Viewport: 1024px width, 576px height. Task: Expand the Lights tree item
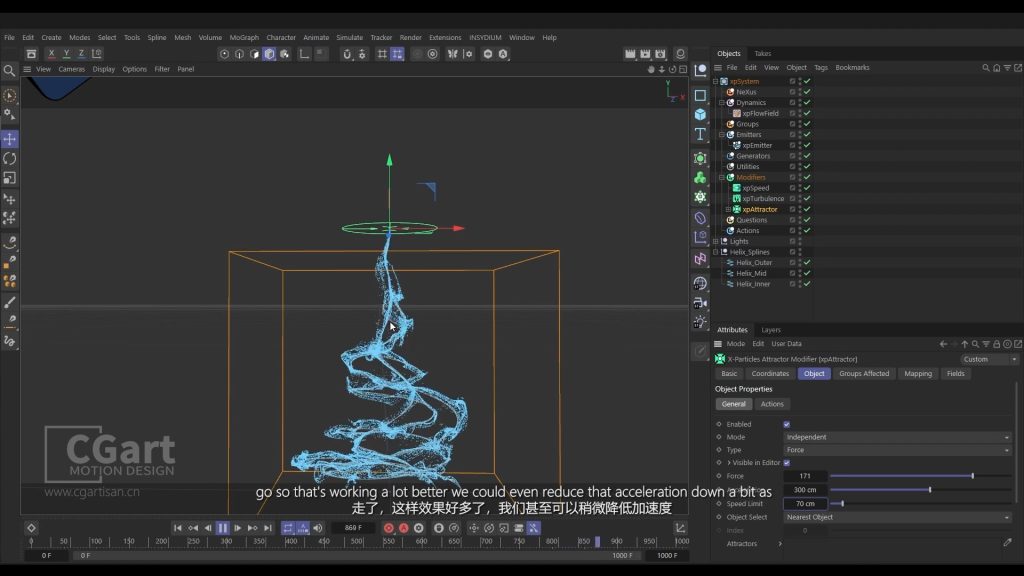pos(716,242)
